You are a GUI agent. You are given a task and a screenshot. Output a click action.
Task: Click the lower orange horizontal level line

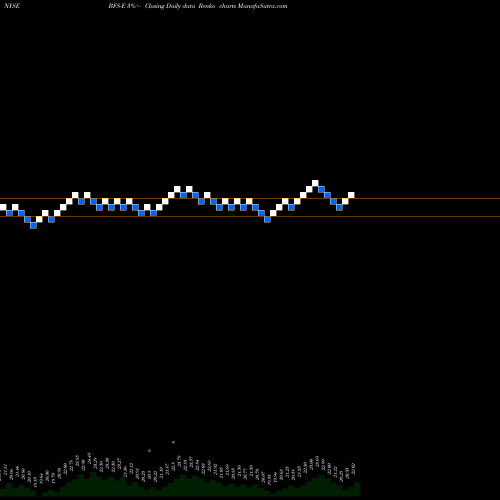(x=250, y=217)
